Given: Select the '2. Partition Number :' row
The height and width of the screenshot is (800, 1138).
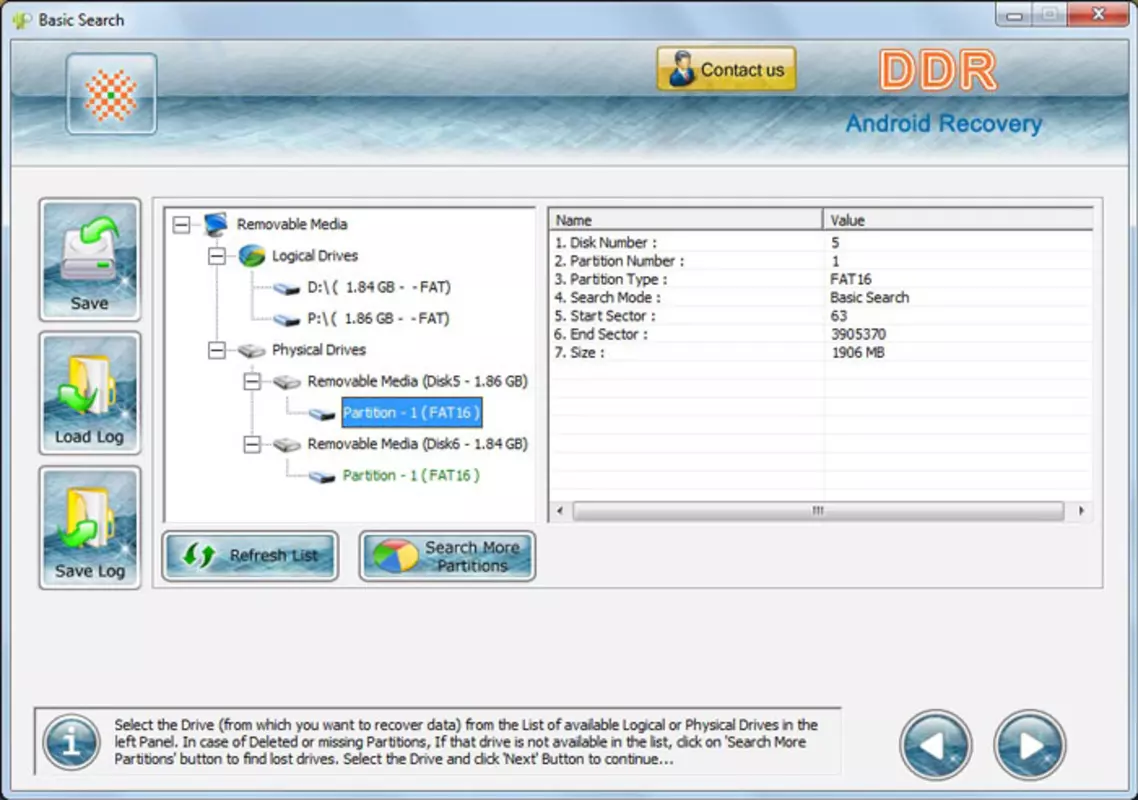Looking at the screenshot, I should click(x=821, y=261).
